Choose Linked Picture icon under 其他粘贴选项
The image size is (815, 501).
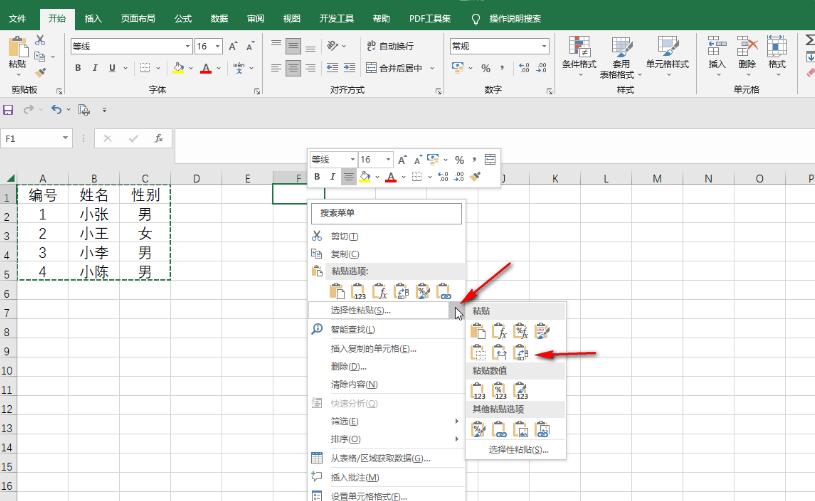click(x=542, y=429)
